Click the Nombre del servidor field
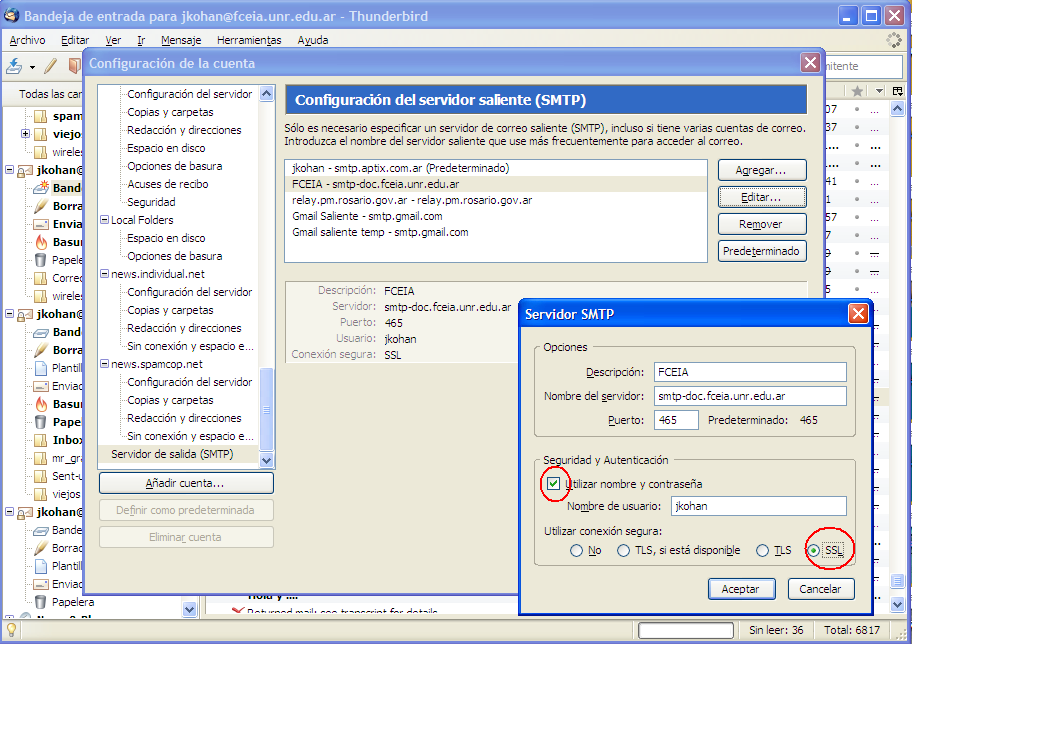The width and height of the screenshot is (1053, 744). coord(749,396)
